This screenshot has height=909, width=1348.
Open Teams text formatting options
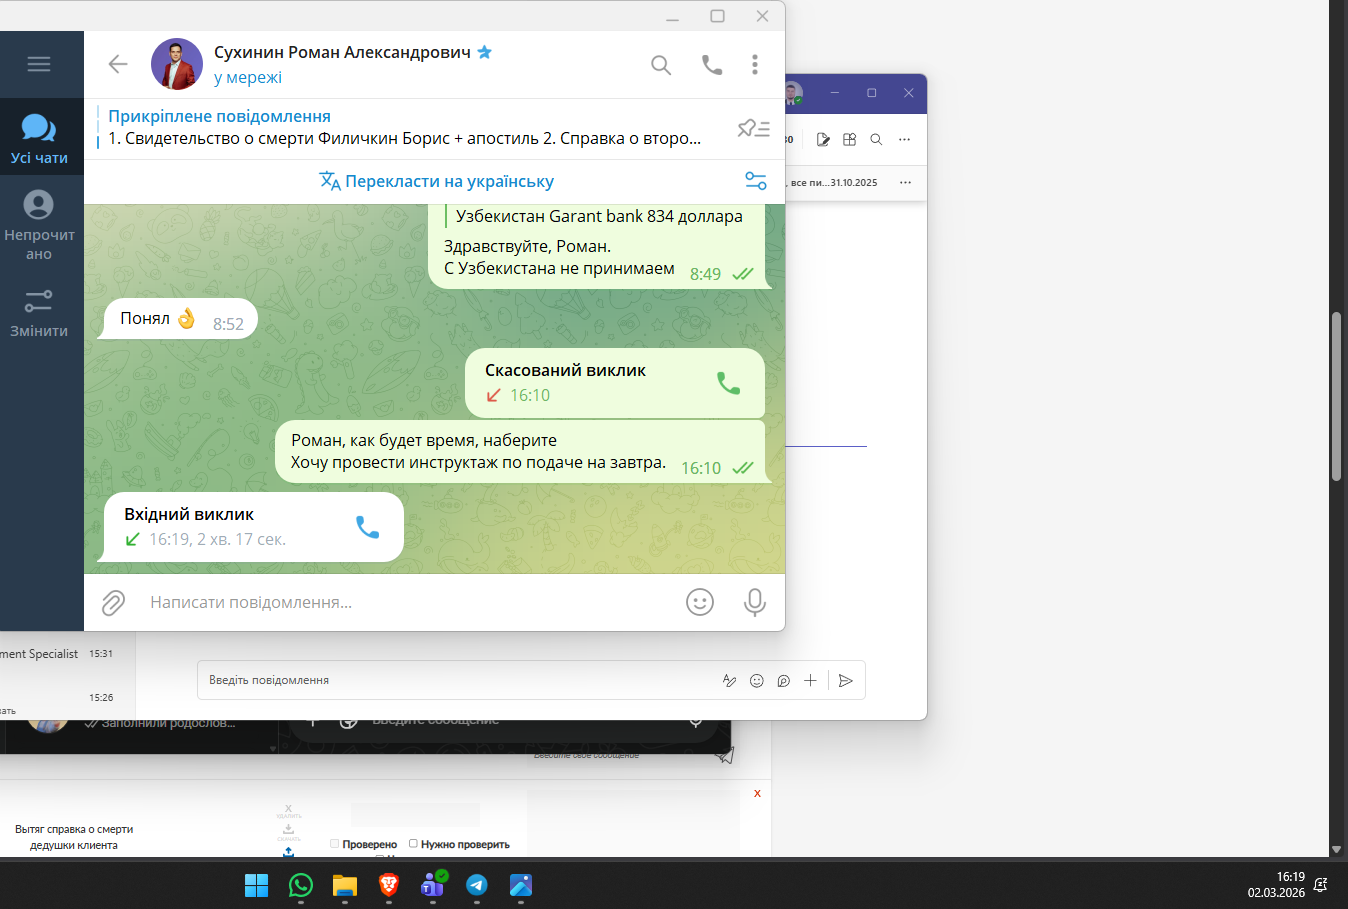tap(730, 681)
